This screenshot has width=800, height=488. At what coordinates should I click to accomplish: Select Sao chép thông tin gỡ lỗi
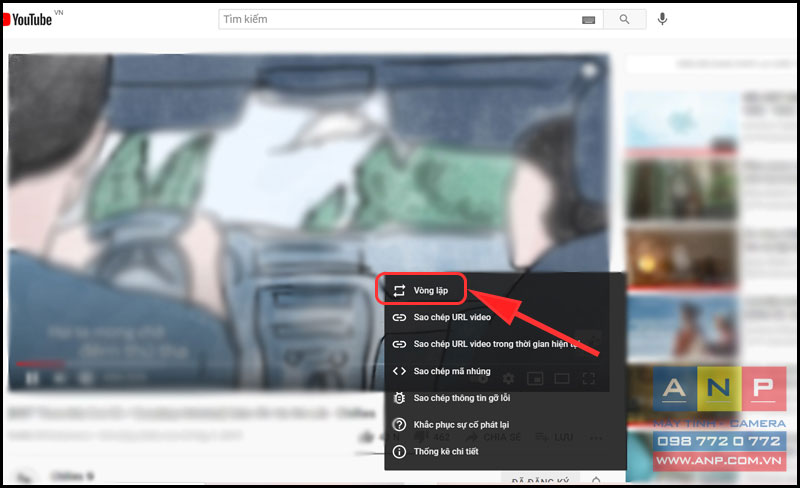(x=505, y=398)
